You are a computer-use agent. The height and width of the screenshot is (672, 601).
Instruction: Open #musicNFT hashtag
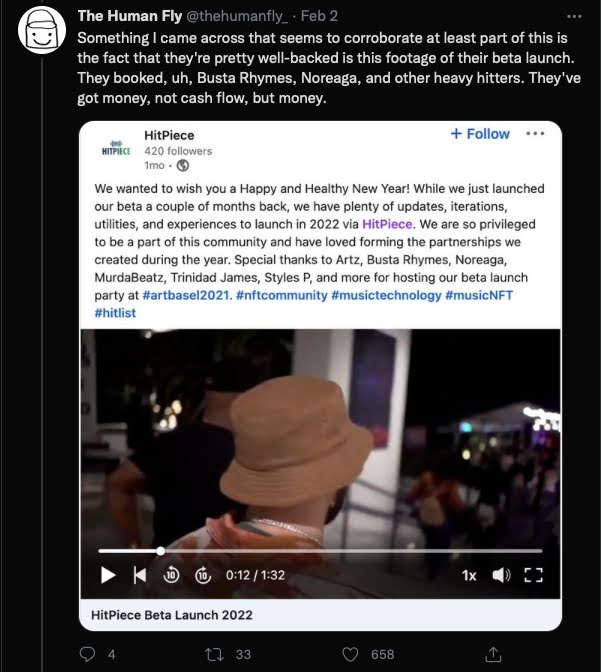(479, 295)
